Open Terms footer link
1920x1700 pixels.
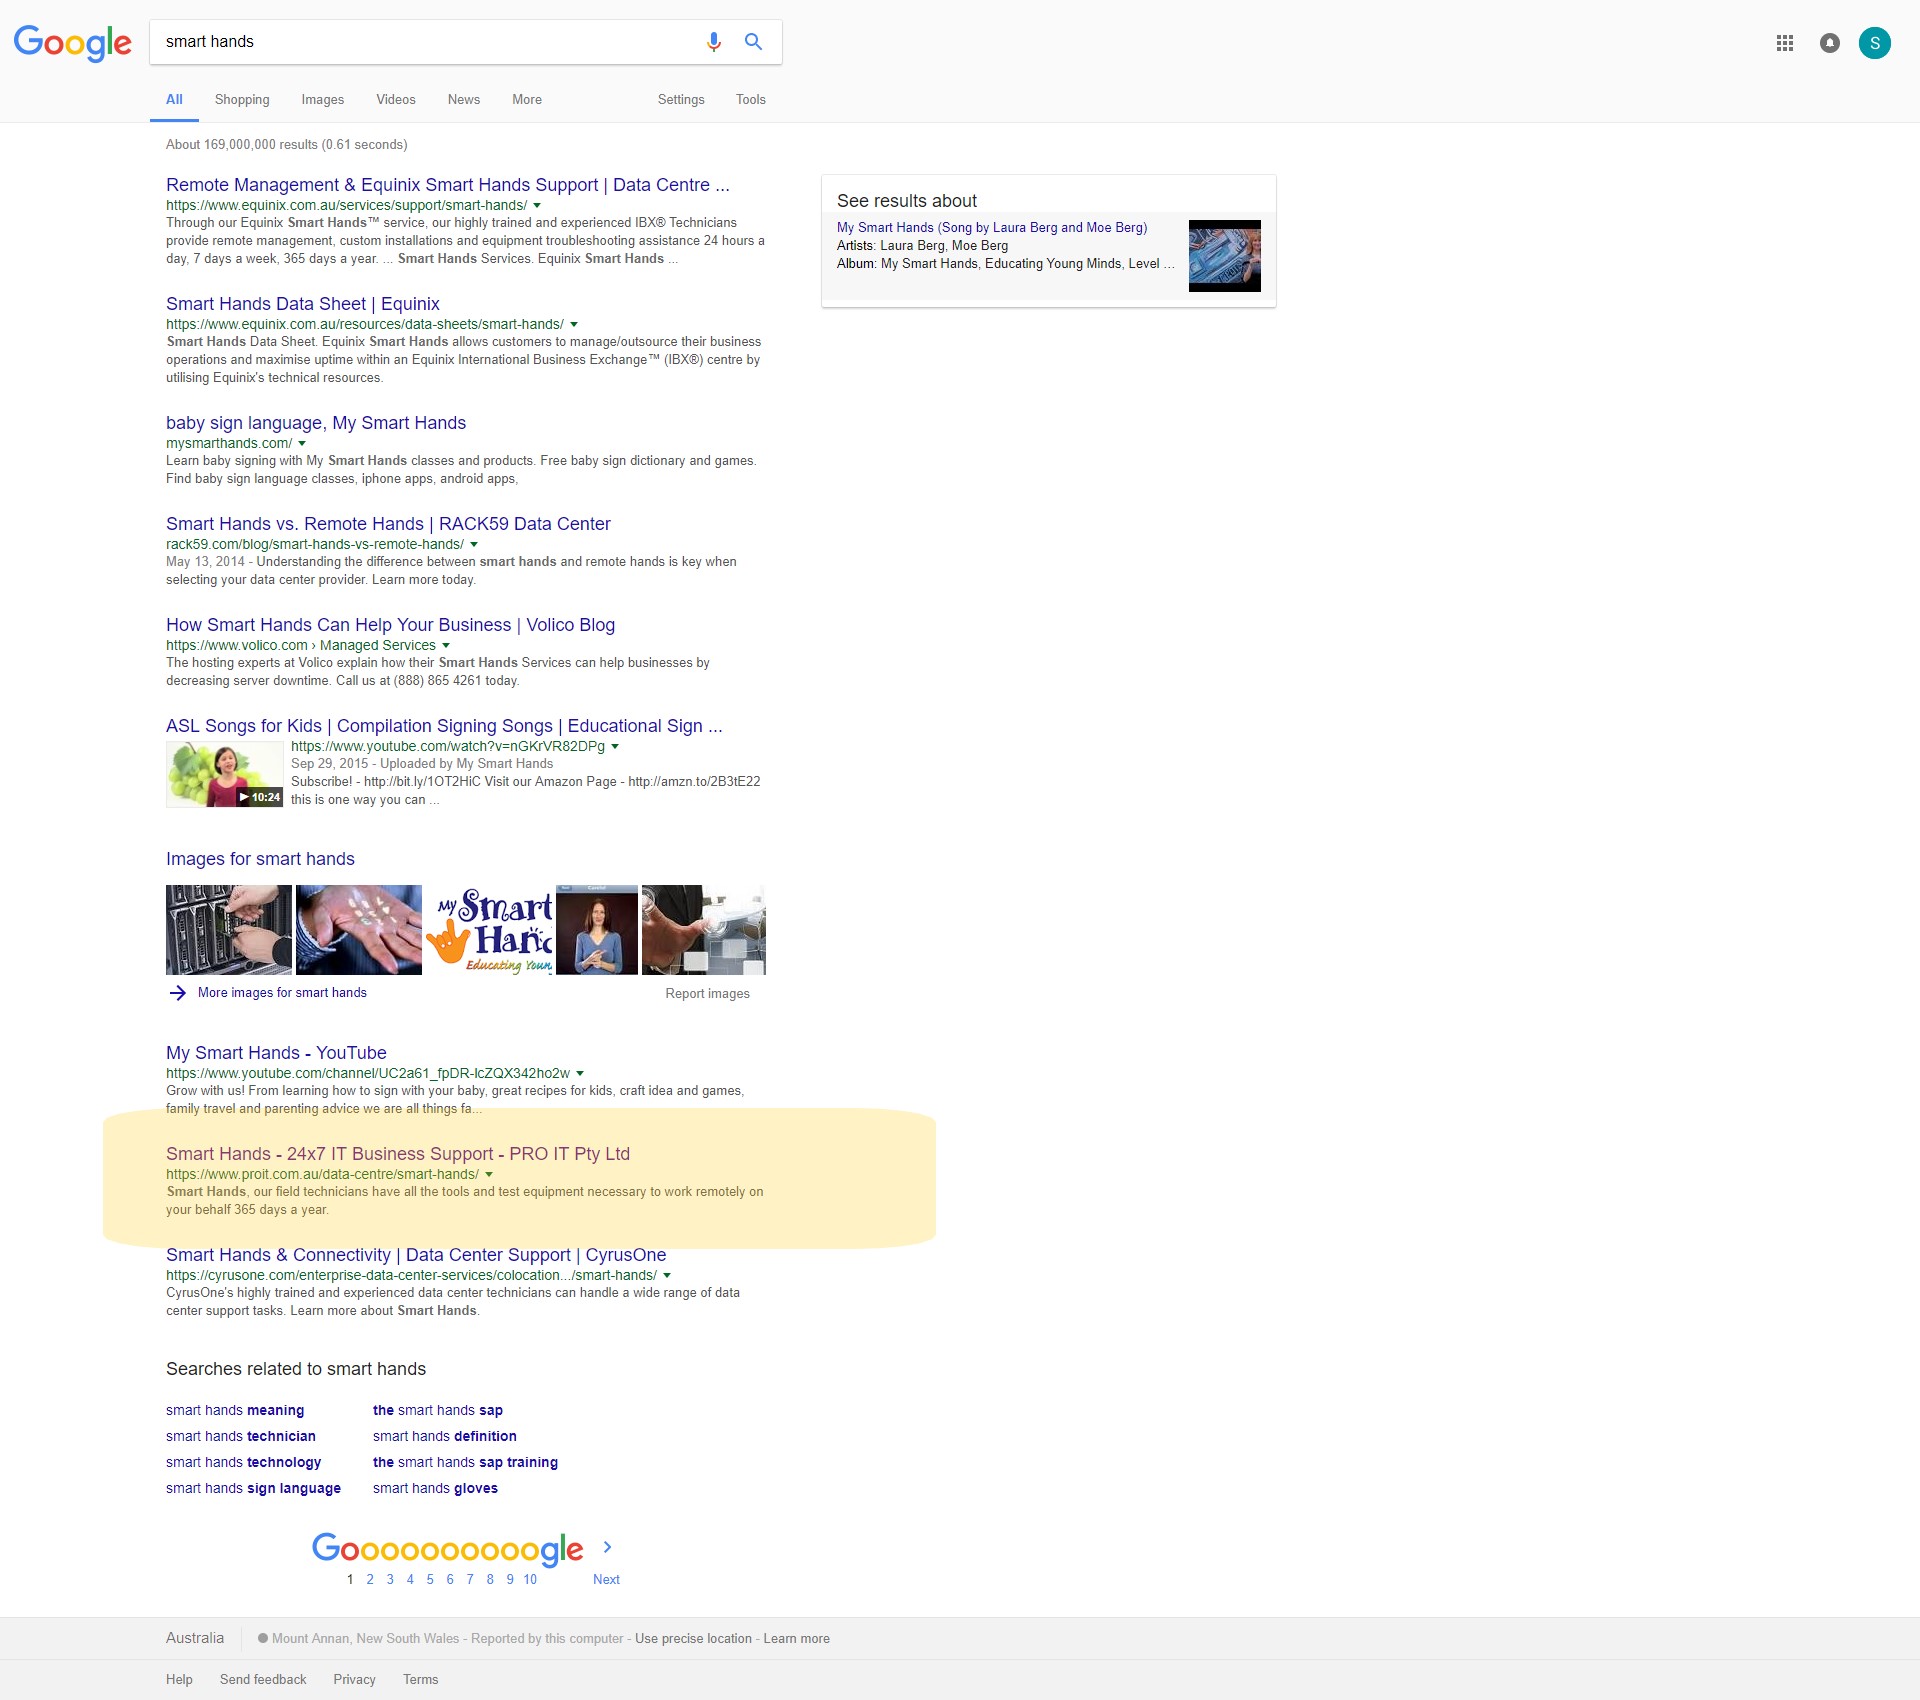pos(420,1680)
